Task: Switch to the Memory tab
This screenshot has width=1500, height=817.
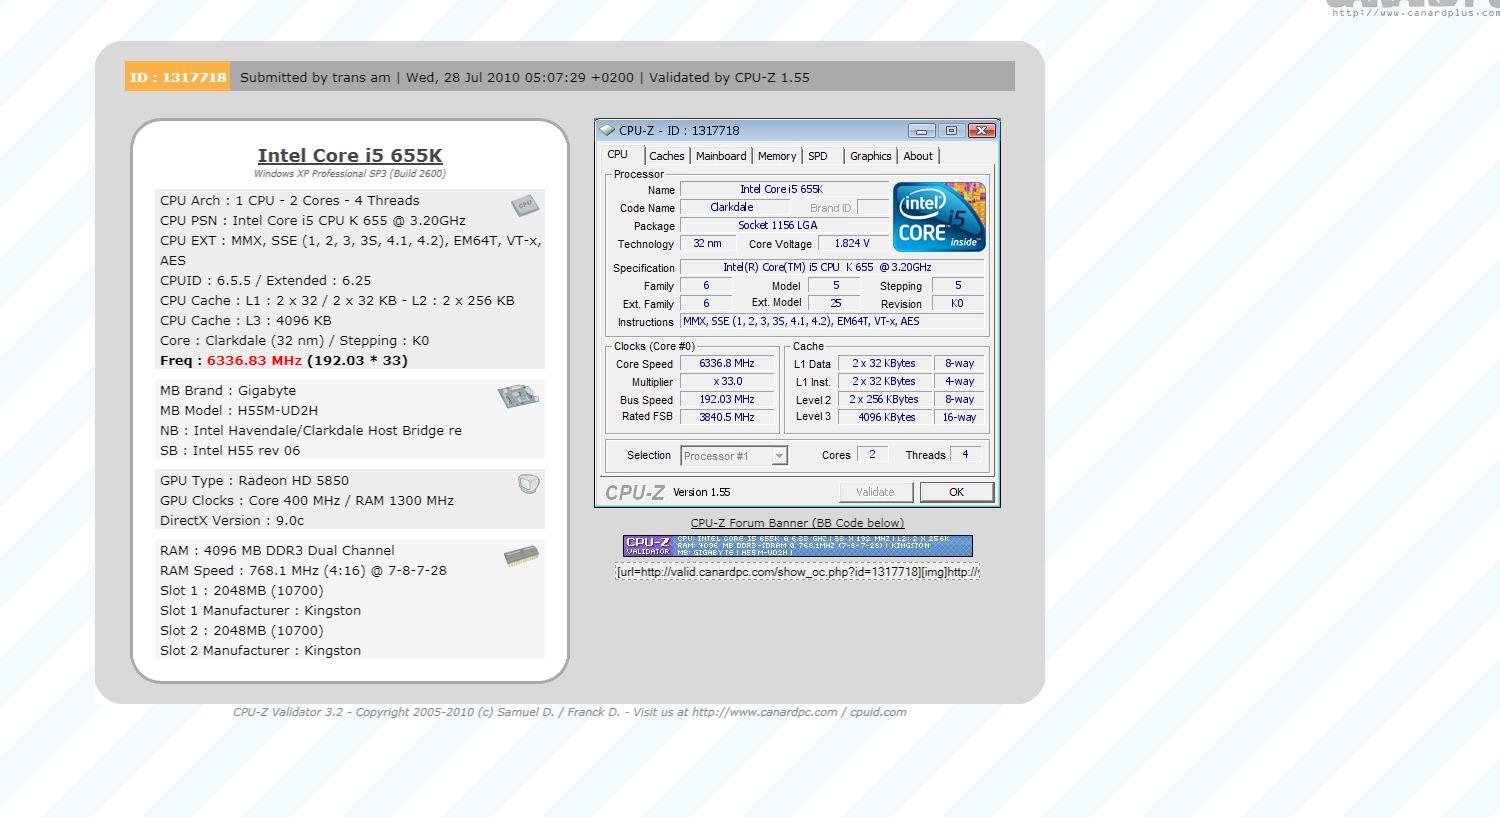Action: click(x=777, y=156)
